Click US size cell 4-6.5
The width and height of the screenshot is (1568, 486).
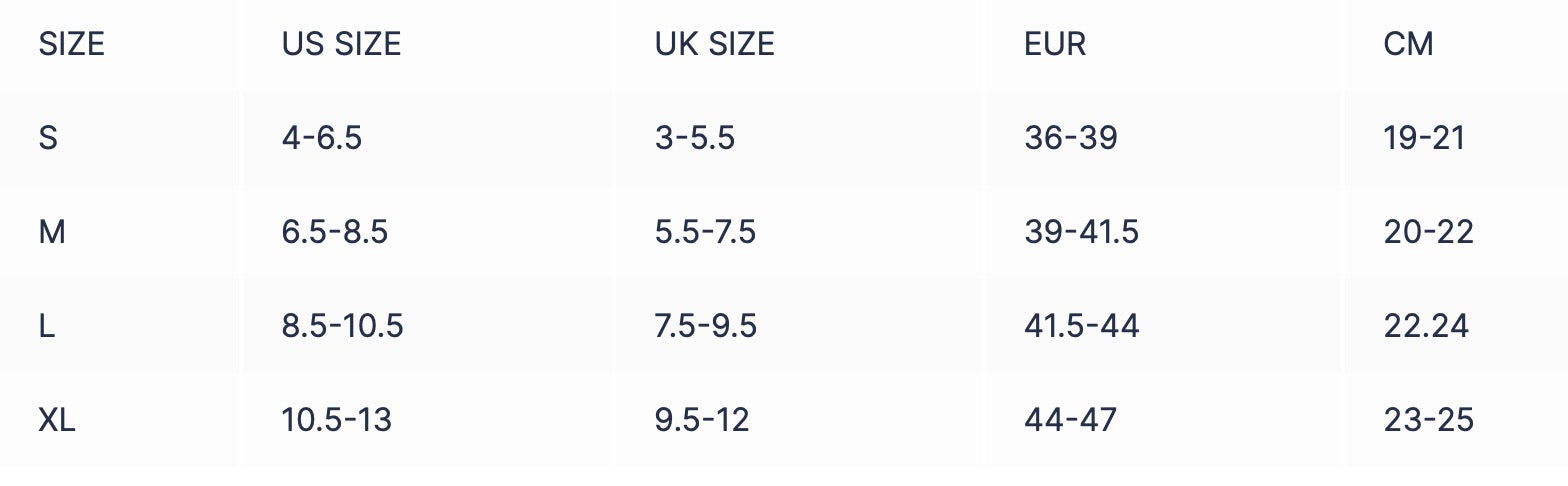(321, 138)
